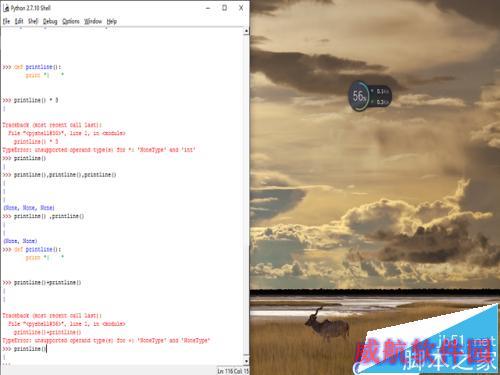Viewport: 500px width, 375px height.
Task: Minimize the Python 2.7.10 Shell window
Action: point(208,8)
